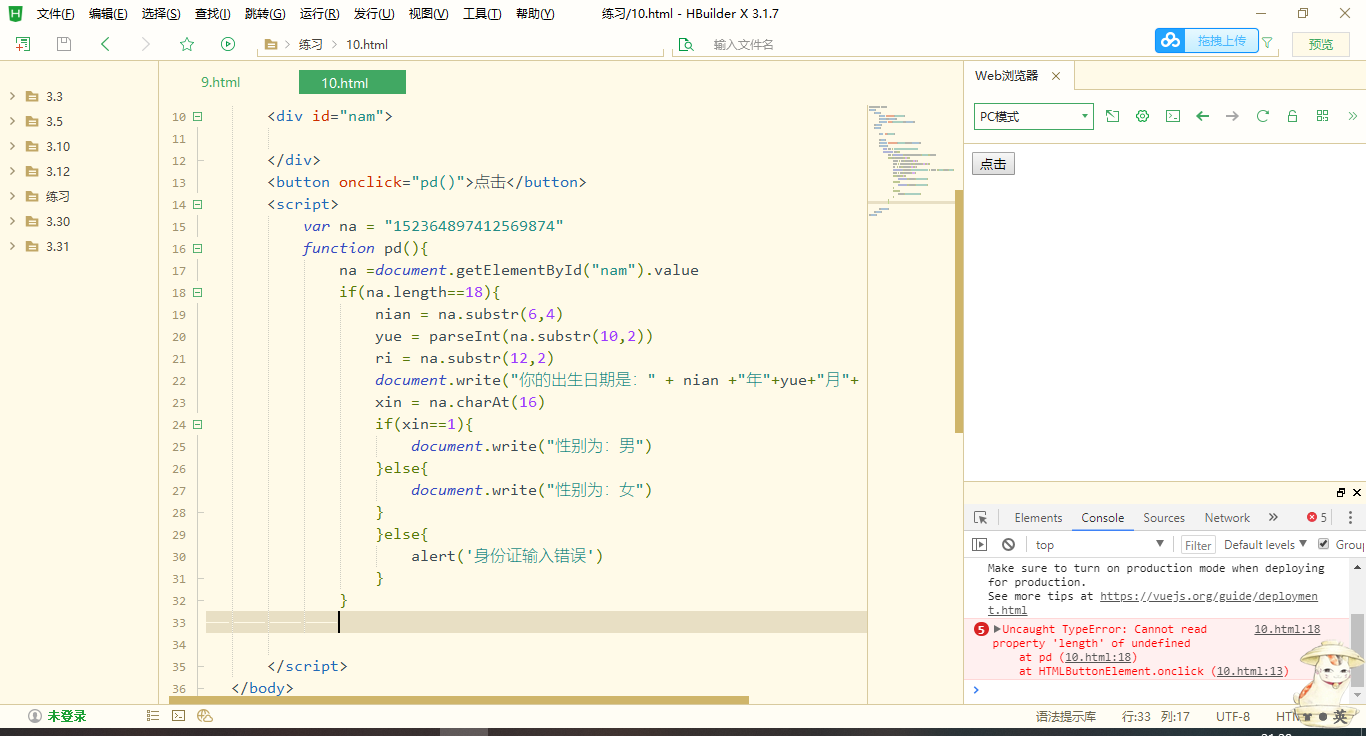Close the Web浏览器 tab

[1055, 76]
